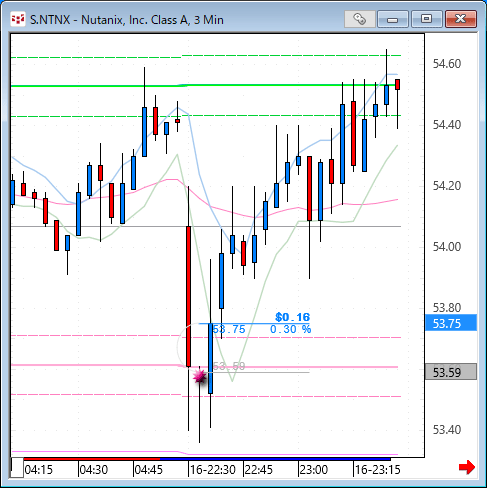Click the red right arrow scroll icon

(x=467, y=467)
